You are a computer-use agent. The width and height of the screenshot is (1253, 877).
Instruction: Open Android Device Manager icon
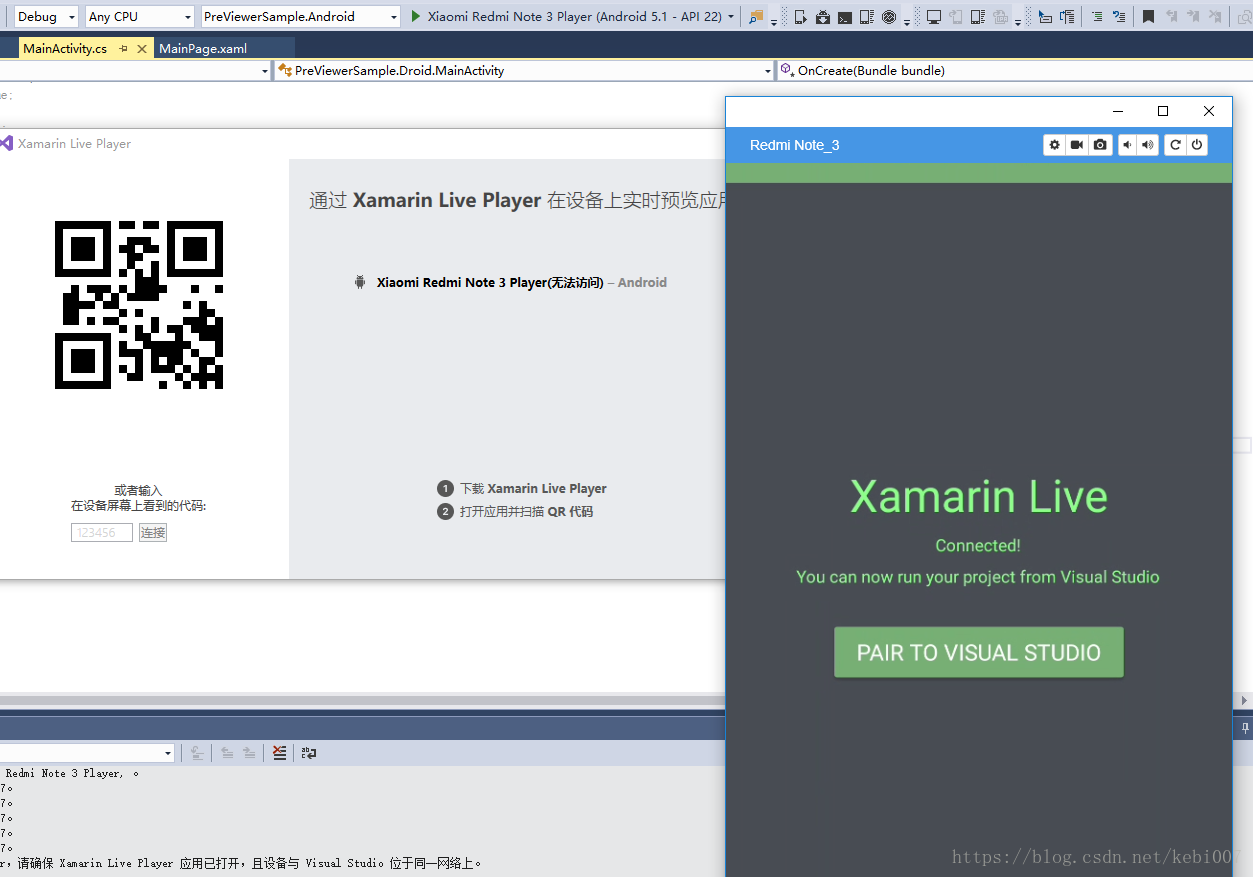point(800,17)
